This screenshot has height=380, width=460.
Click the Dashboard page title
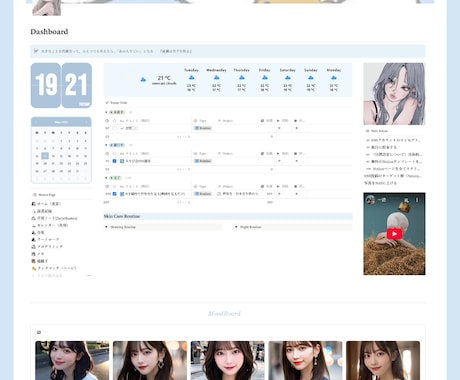point(49,32)
